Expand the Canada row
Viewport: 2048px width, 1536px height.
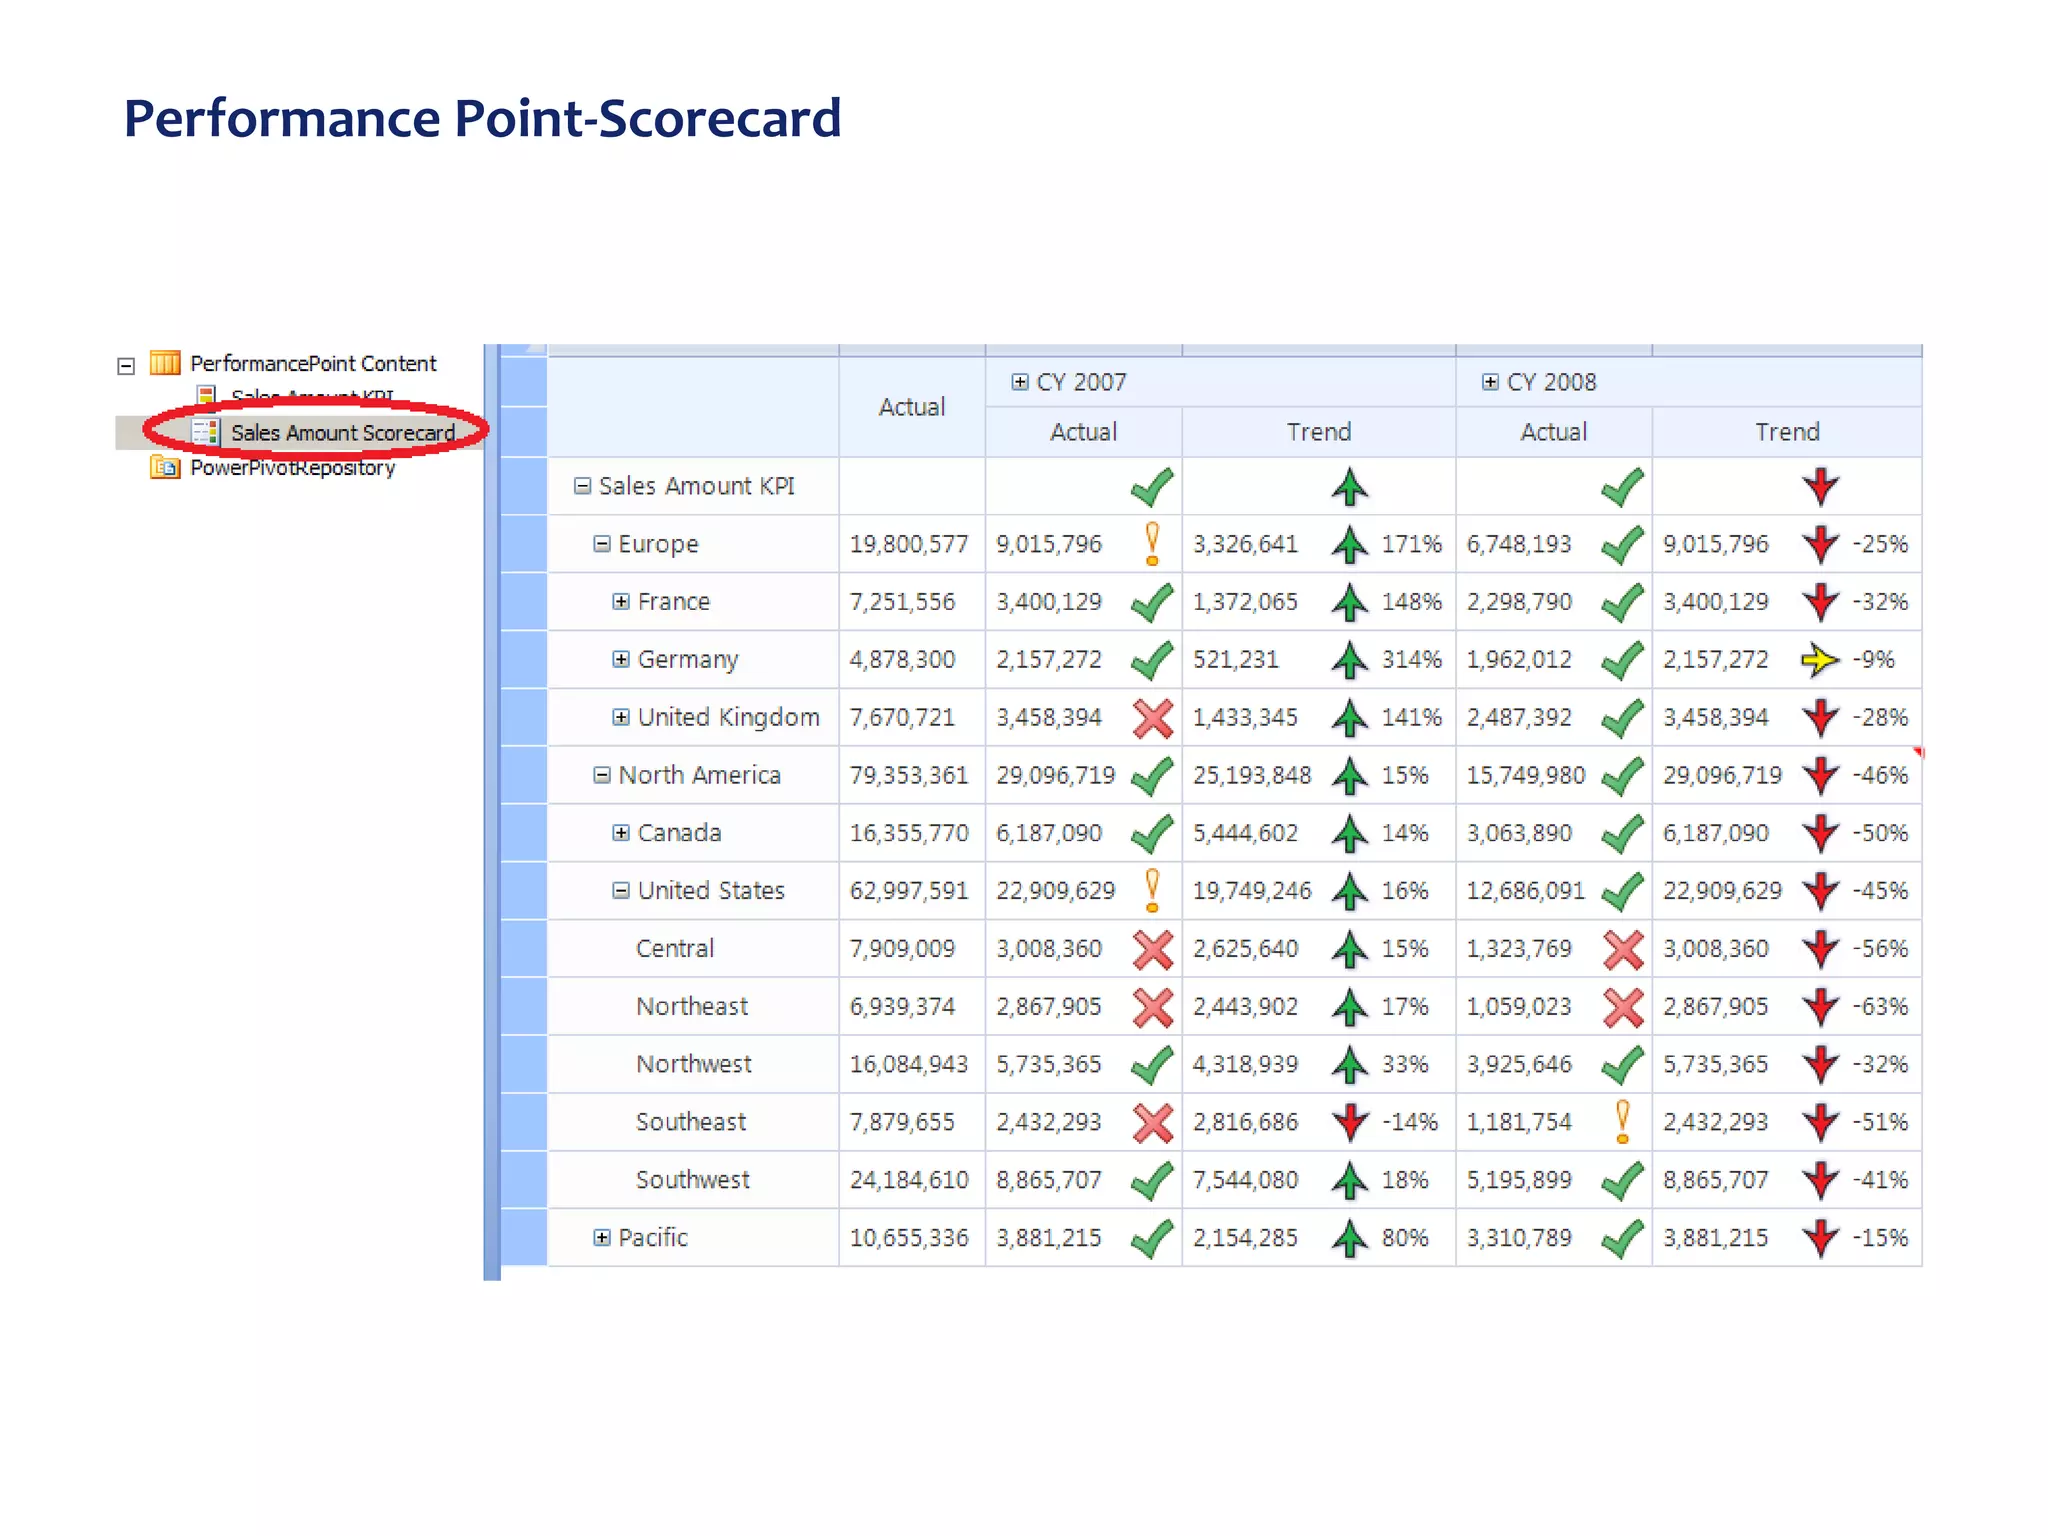click(621, 833)
